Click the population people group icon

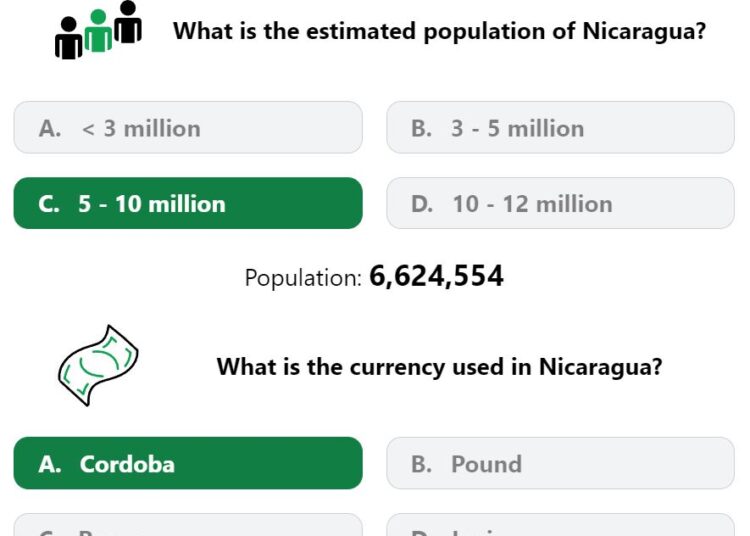[98, 30]
